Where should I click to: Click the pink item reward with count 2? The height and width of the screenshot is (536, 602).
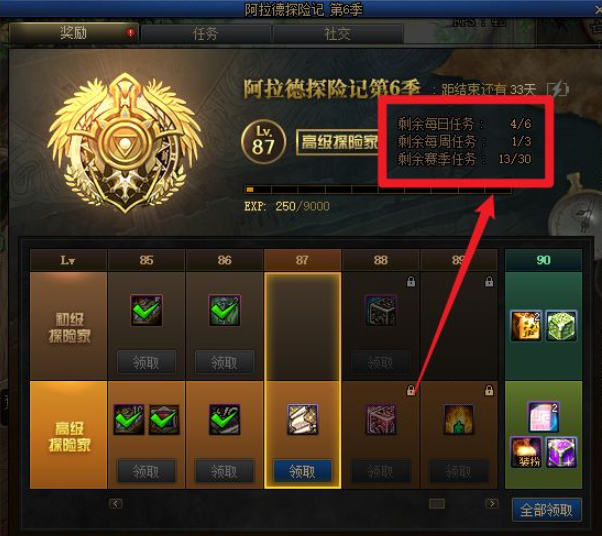pyautogui.click(x=543, y=417)
